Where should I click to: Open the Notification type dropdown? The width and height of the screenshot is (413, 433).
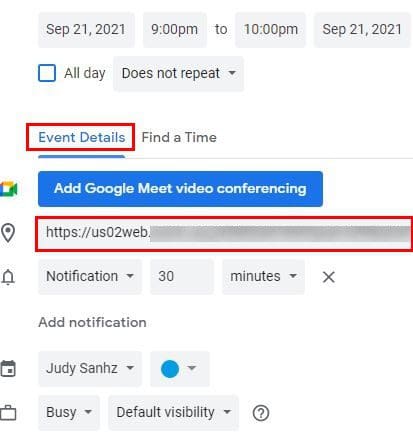coord(90,277)
